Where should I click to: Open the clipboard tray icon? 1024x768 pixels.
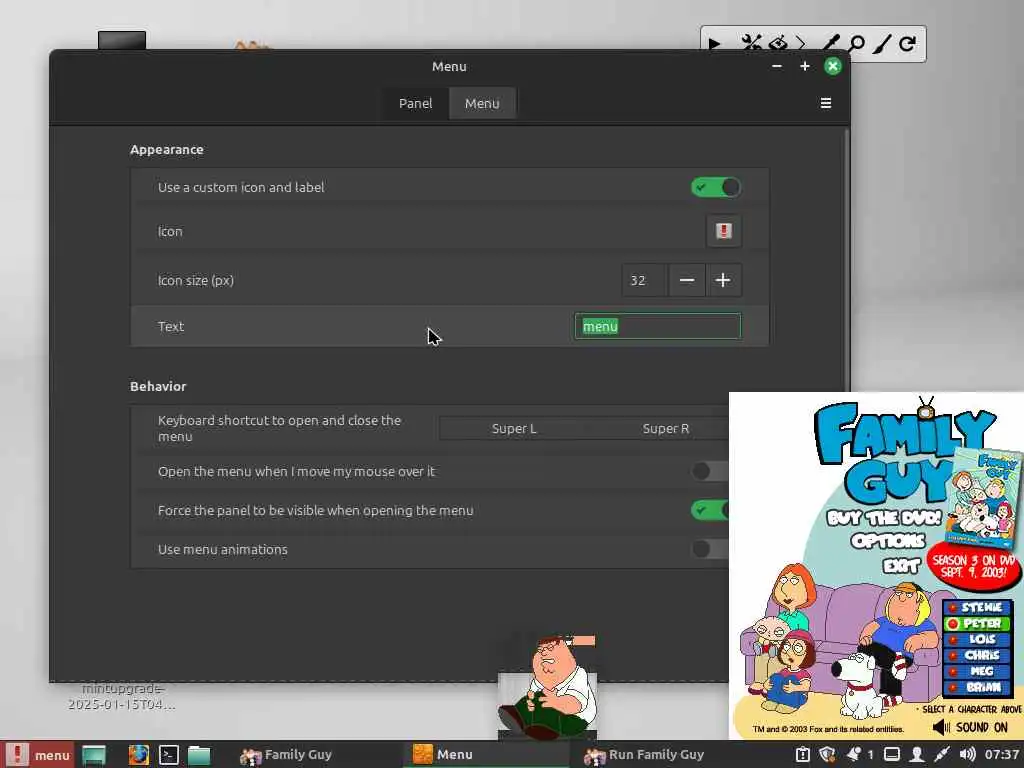[803, 755]
